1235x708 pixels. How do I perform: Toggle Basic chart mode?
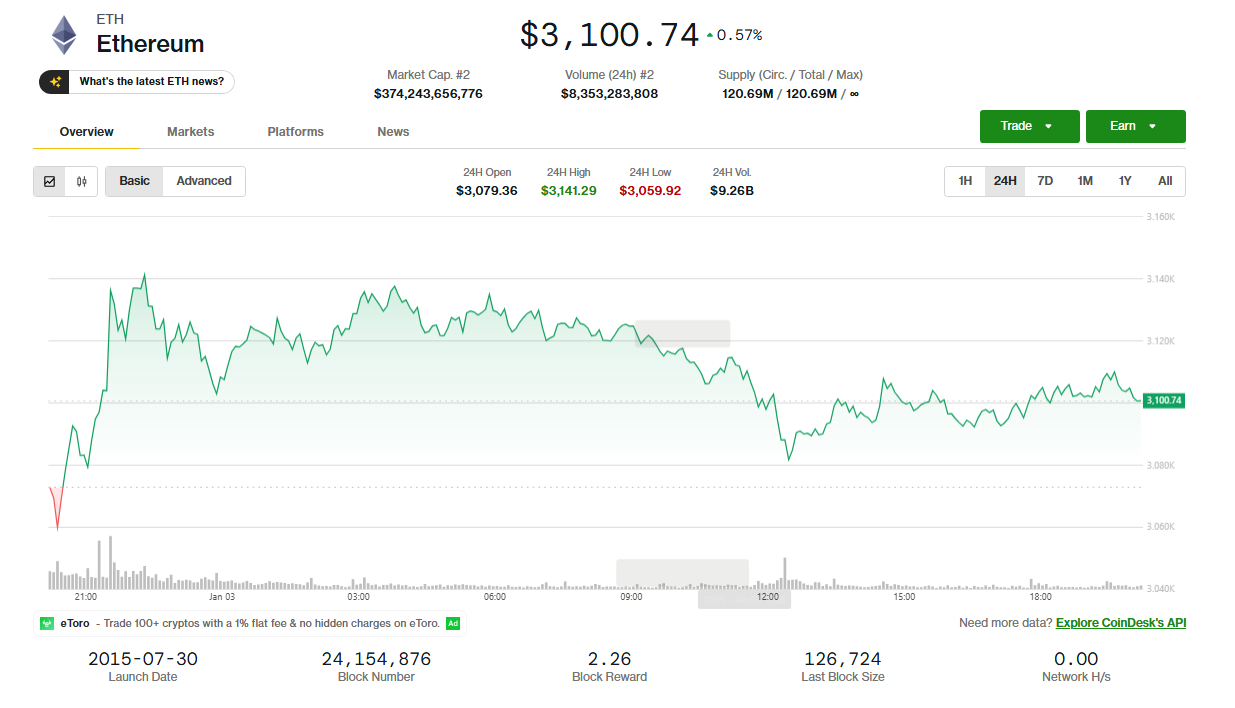coord(134,181)
